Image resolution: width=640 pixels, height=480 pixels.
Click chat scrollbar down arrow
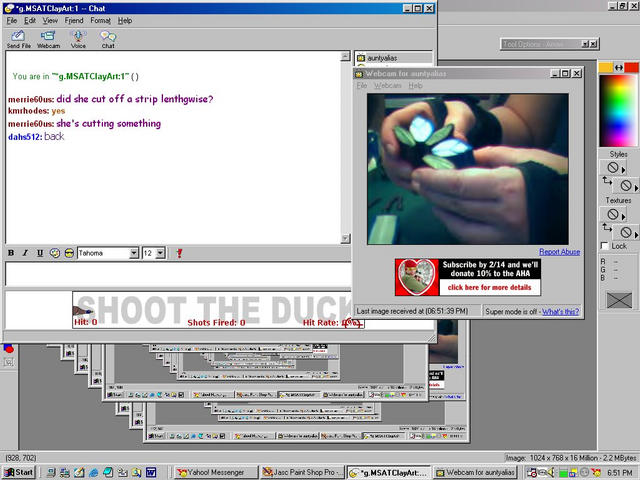click(345, 238)
